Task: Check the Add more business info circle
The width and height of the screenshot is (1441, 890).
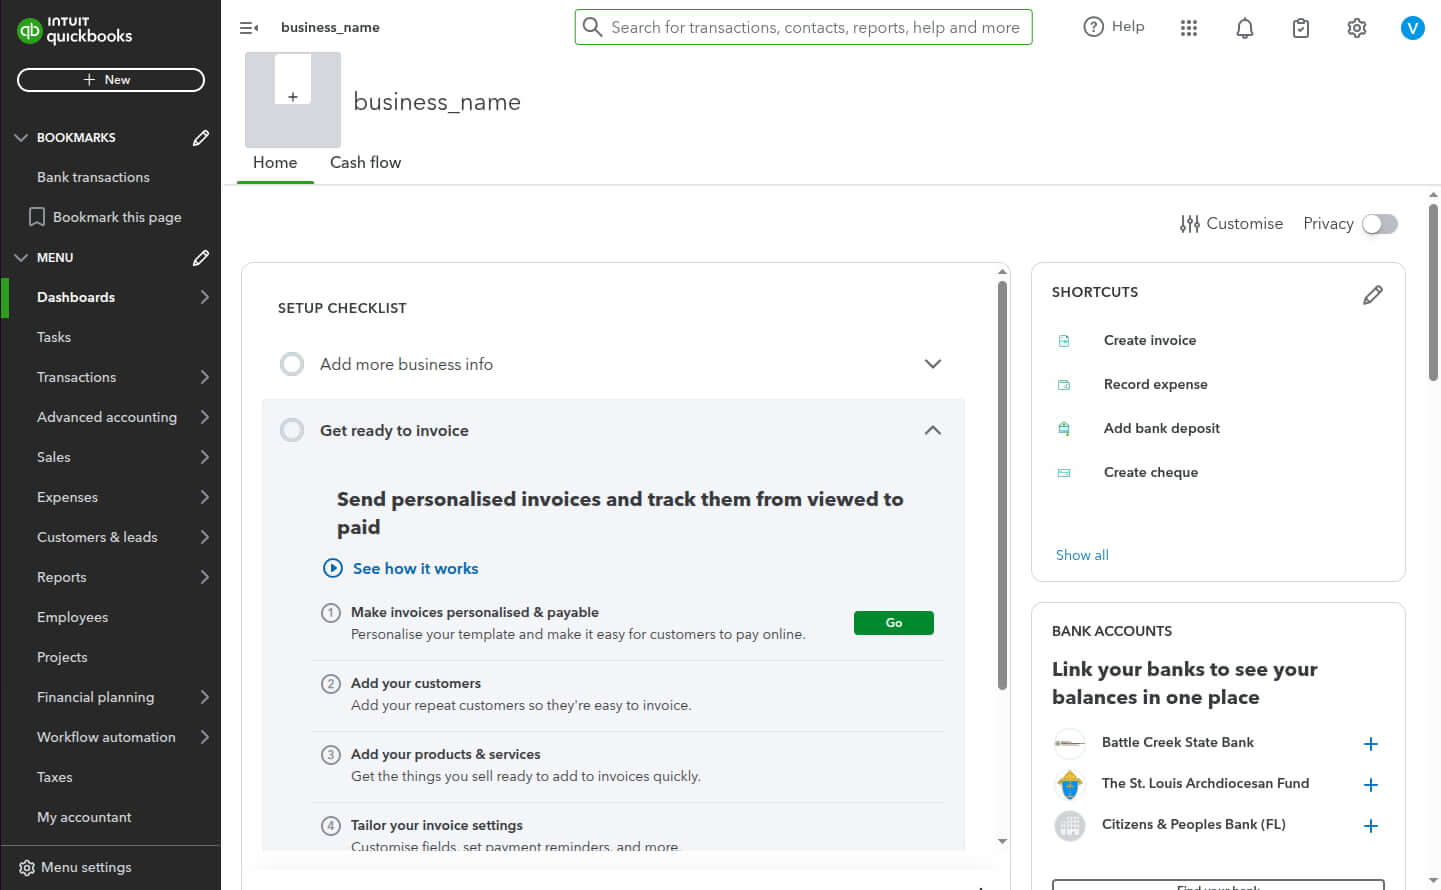Action: click(x=292, y=364)
